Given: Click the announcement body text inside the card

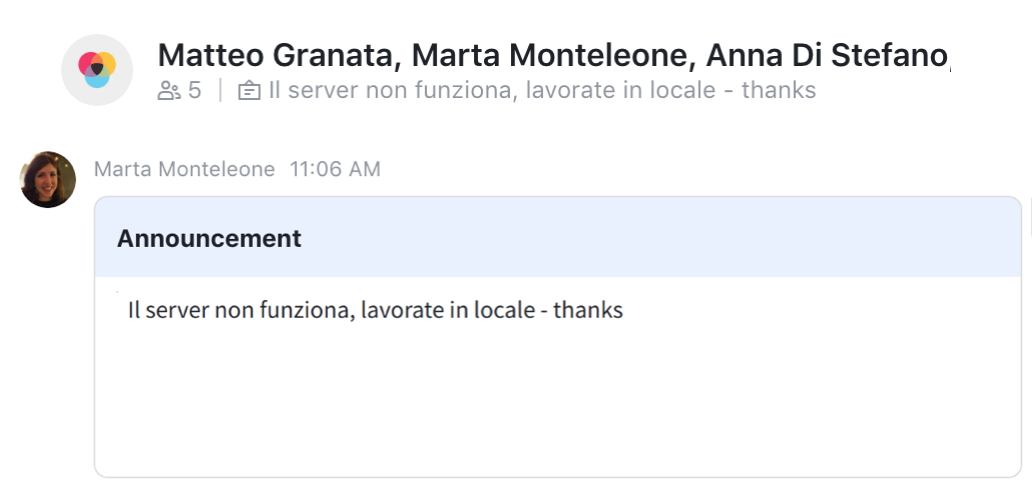Looking at the screenshot, I should tap(375, 310).
